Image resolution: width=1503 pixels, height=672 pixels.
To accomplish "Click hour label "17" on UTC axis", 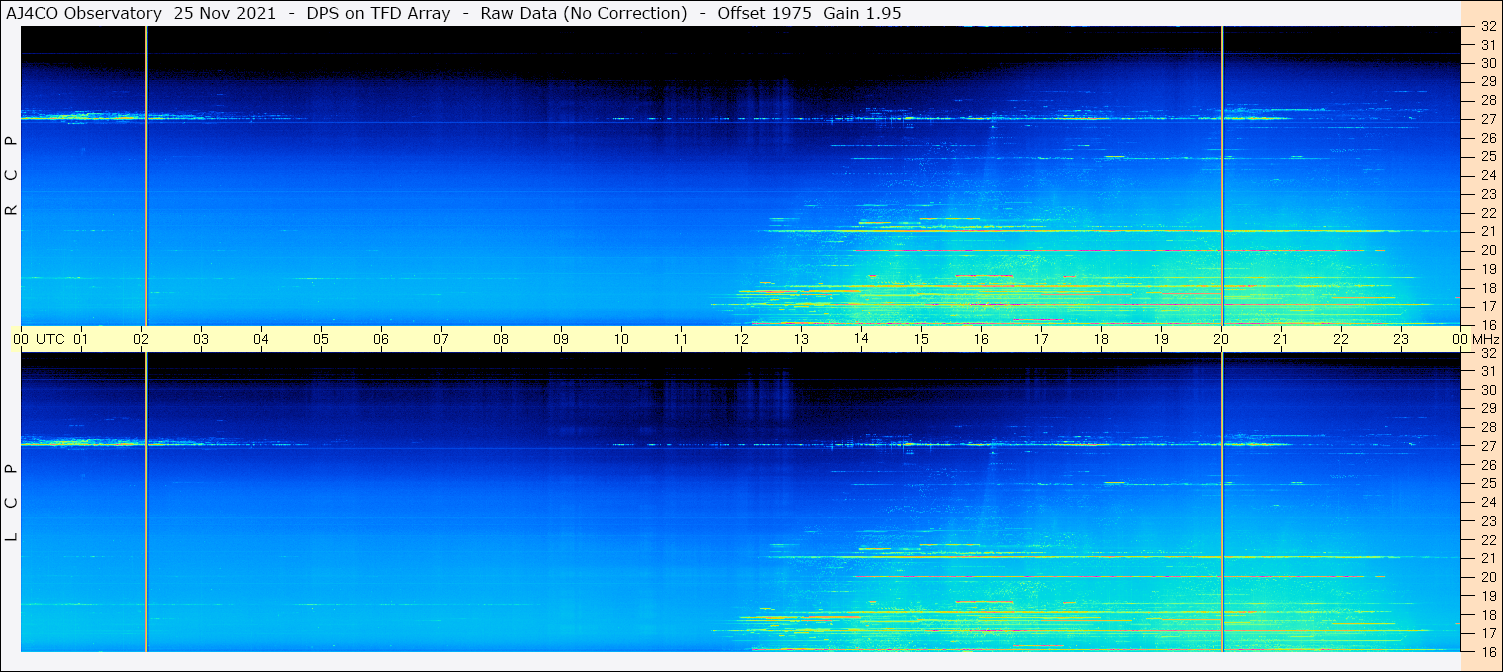I will pos(1041,339).
